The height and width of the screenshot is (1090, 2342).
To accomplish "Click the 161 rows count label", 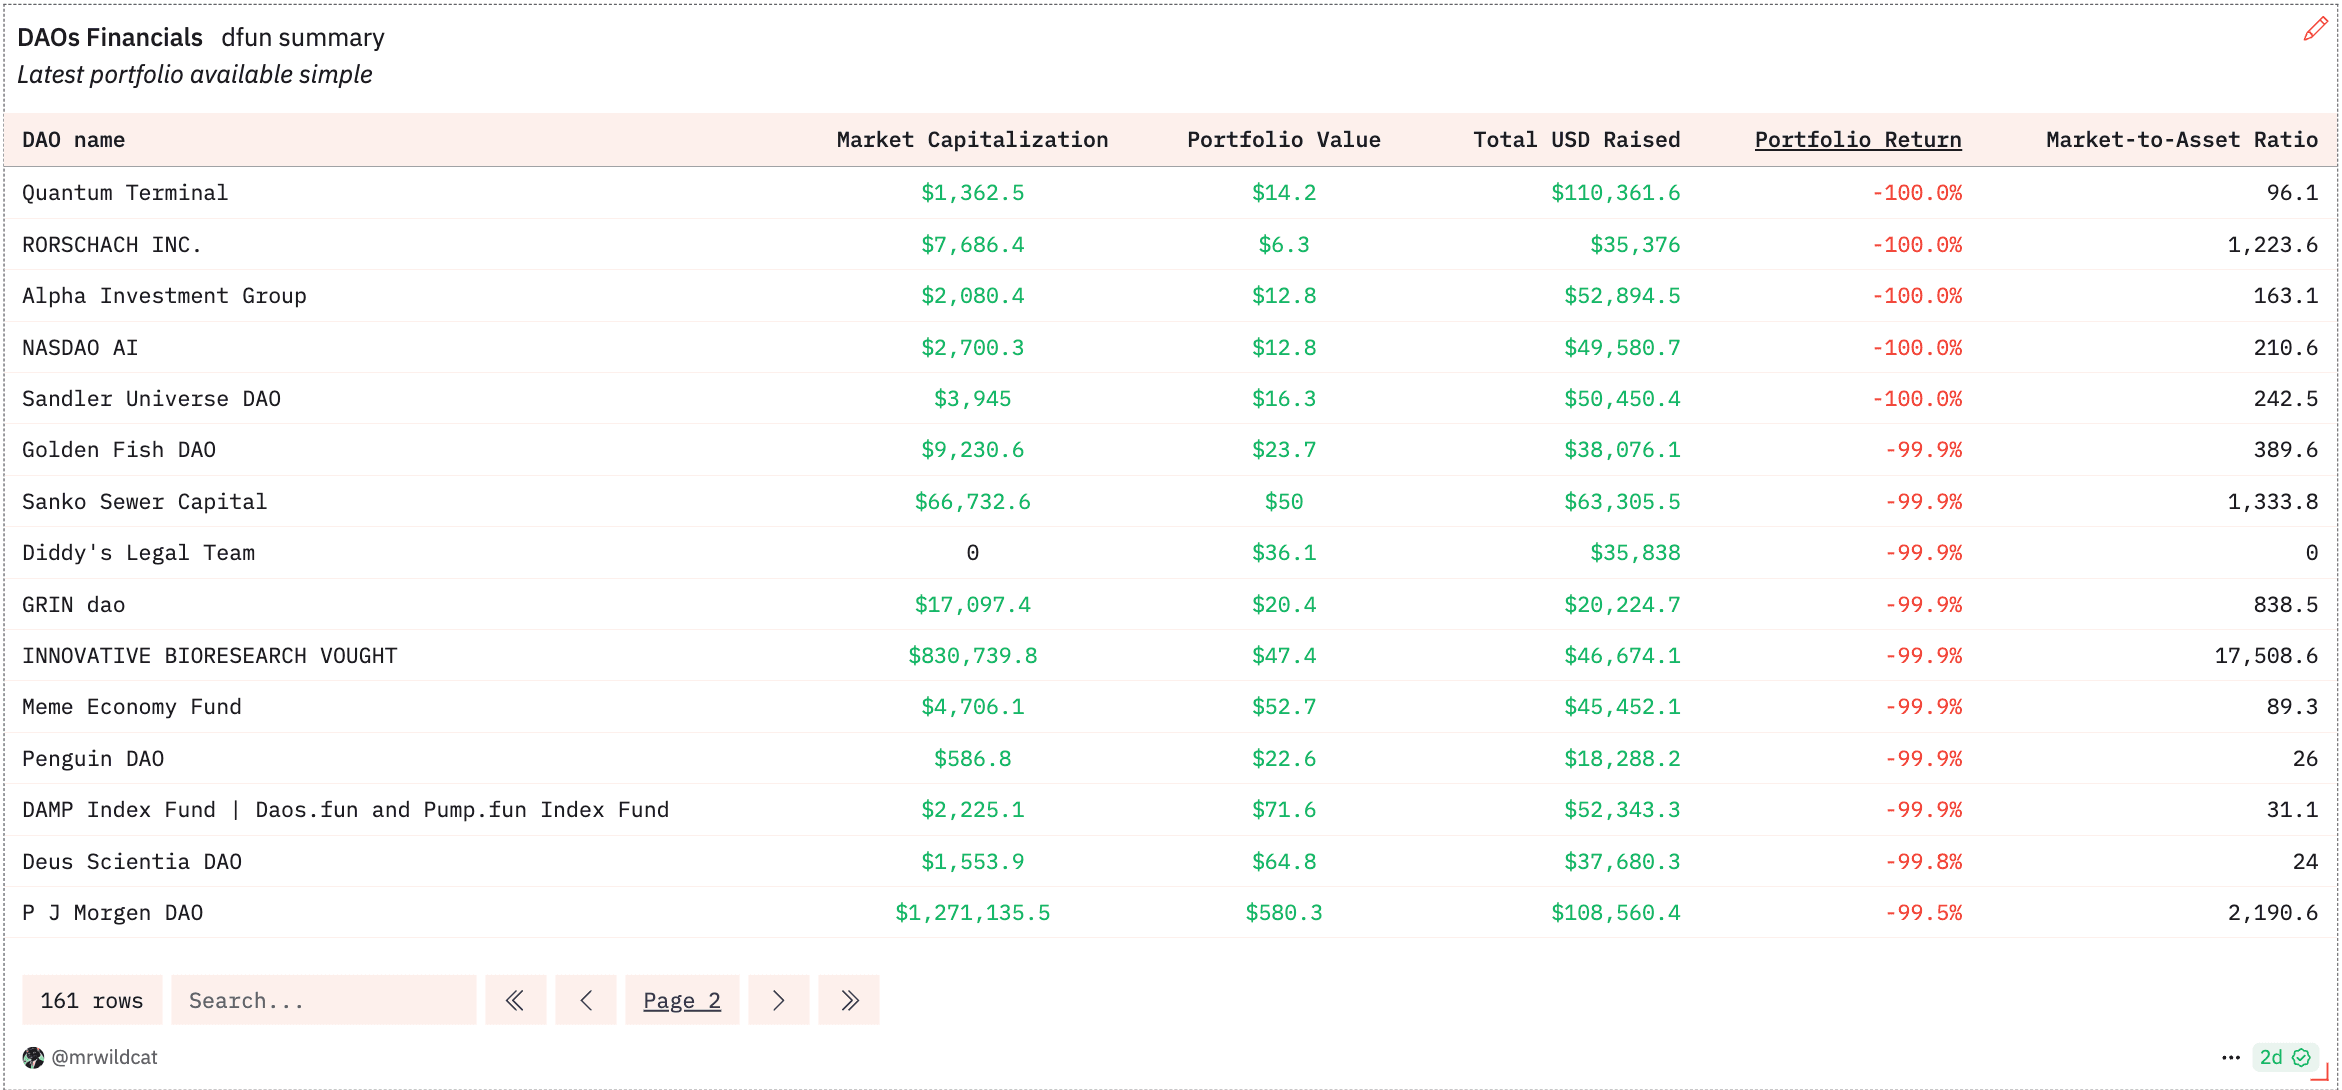I will (x=92, y=1000).
